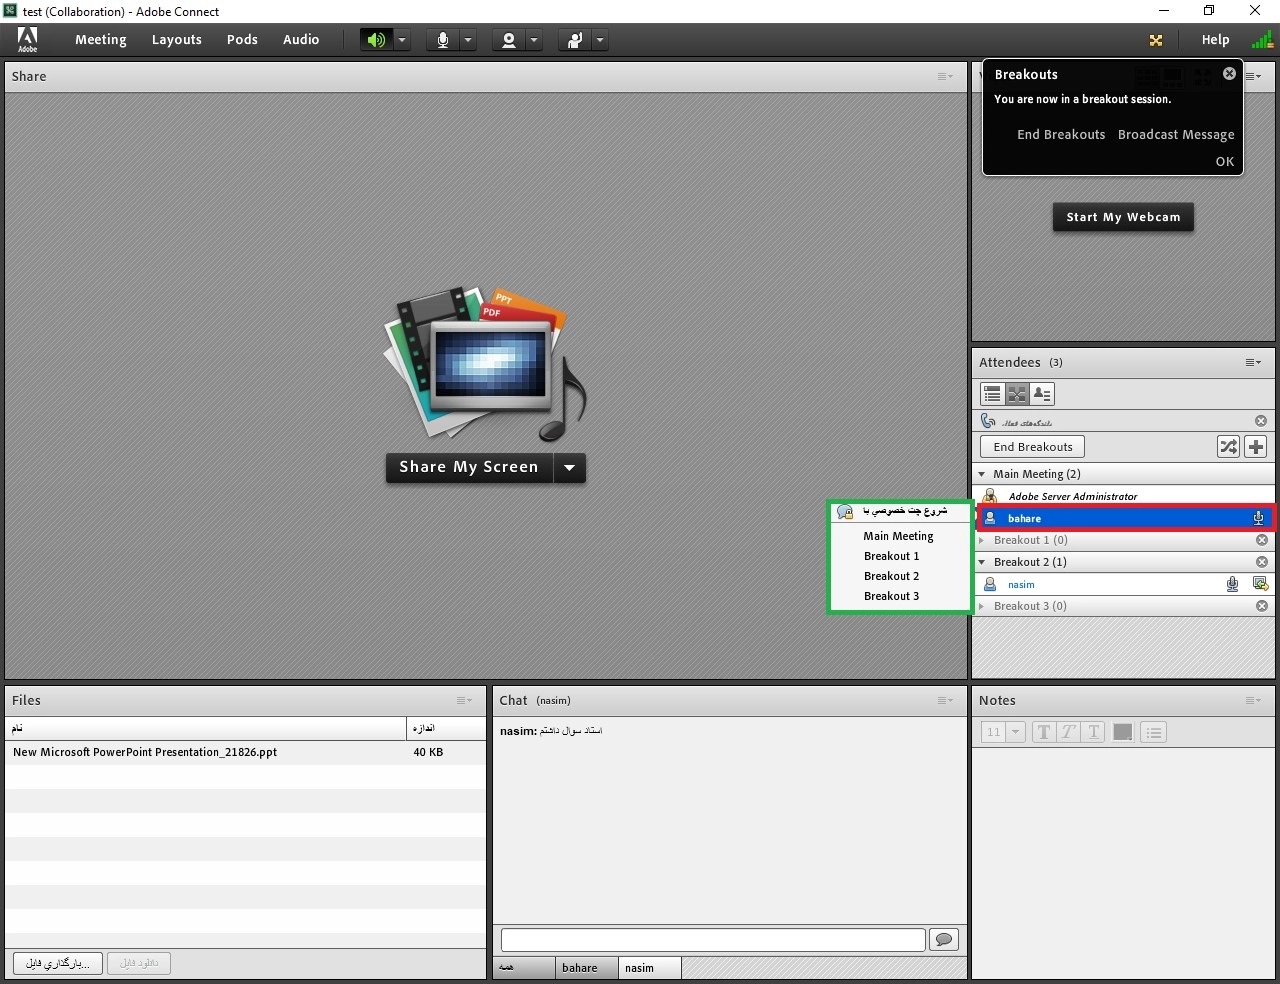Open Attendees pod options menu

1253,362
